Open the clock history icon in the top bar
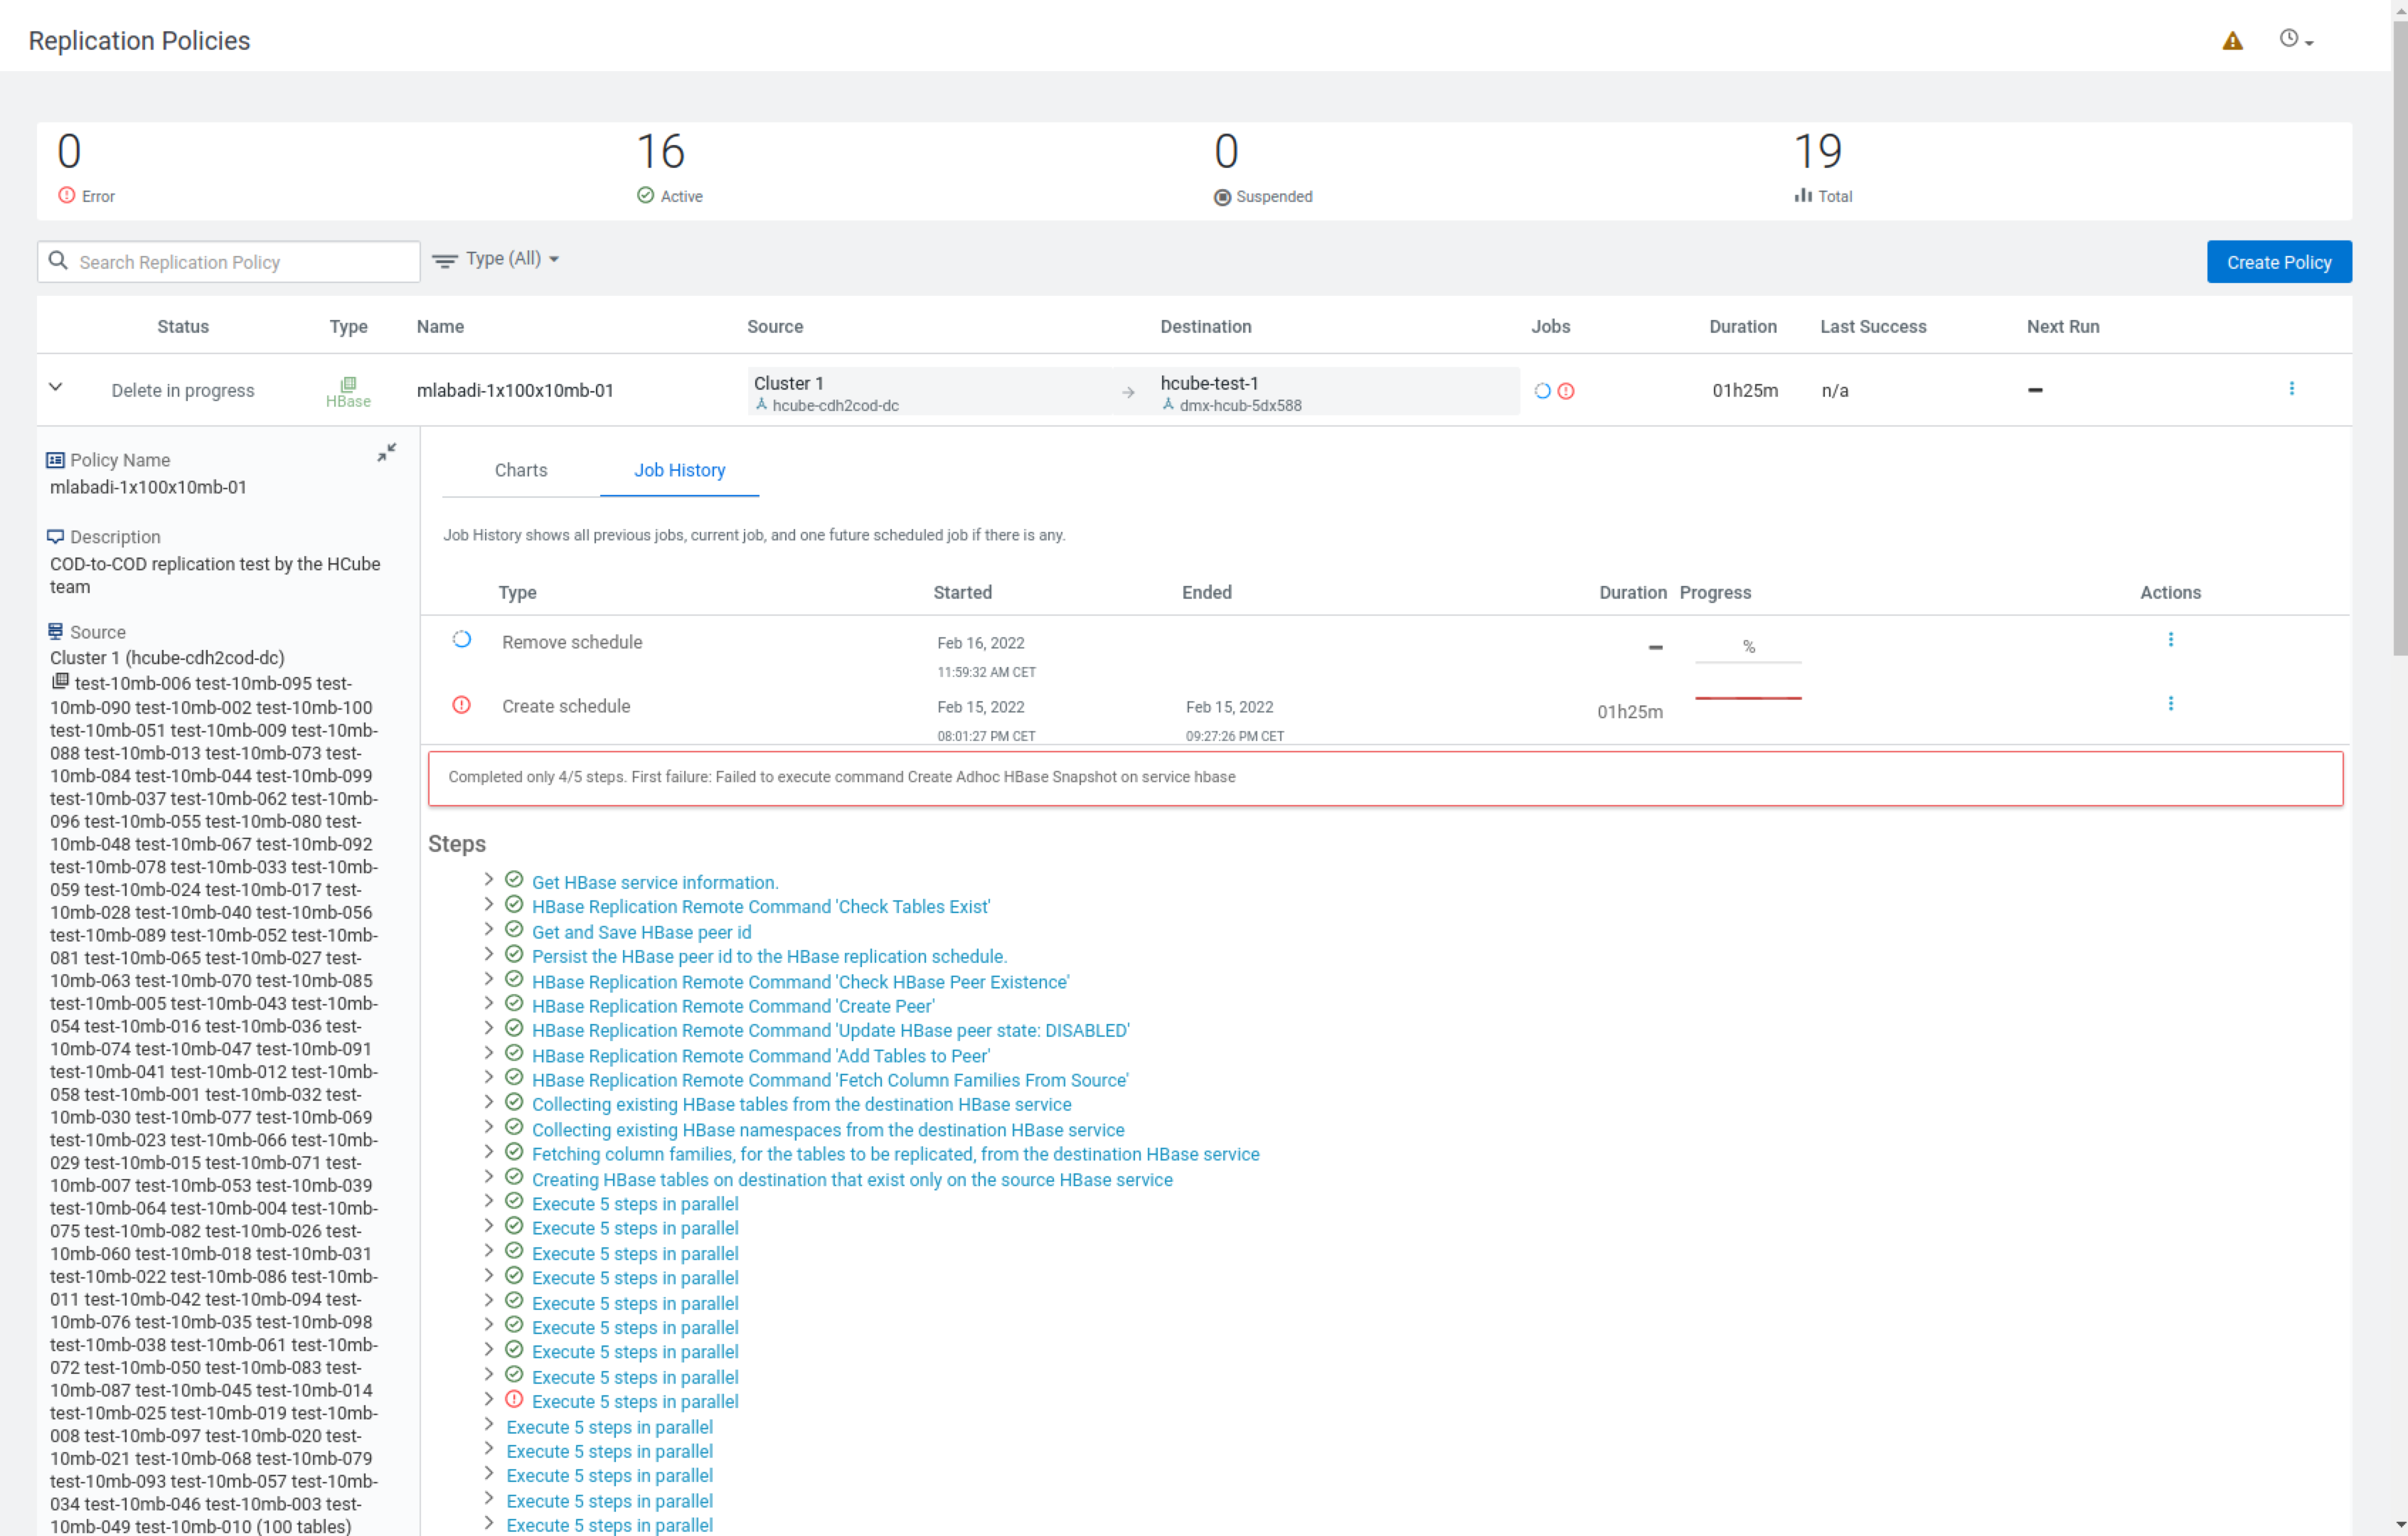The width and height of the screenshot is (2408, 1536). coord(2291,39)
